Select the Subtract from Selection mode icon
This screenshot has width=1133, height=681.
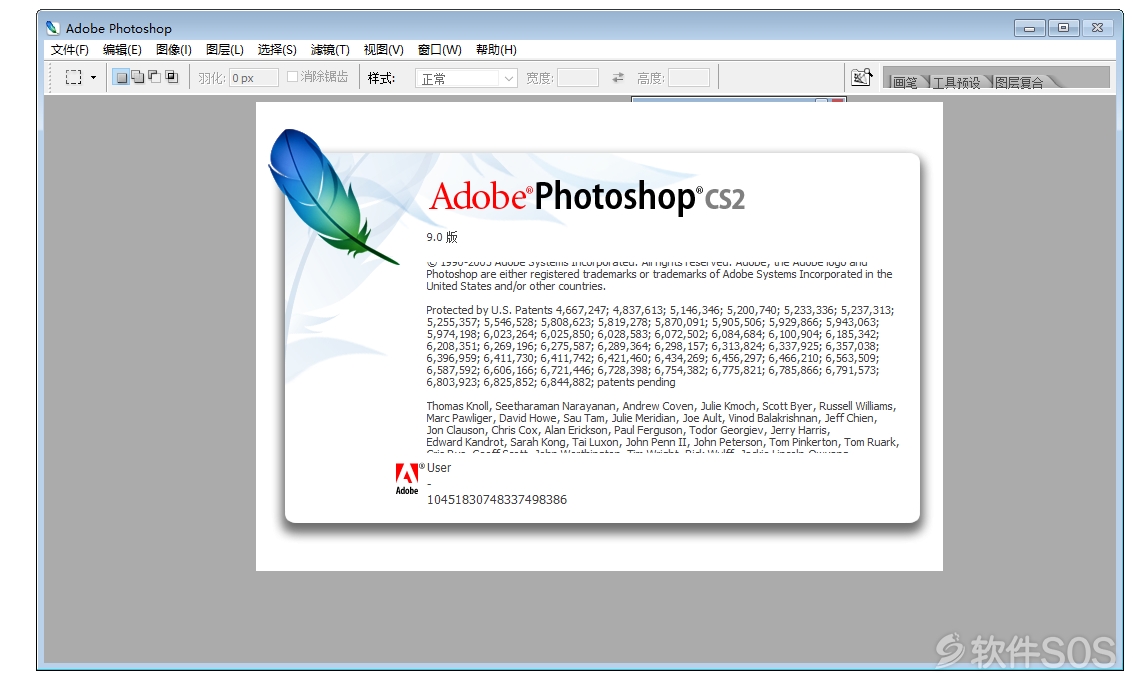click(155, 77)
